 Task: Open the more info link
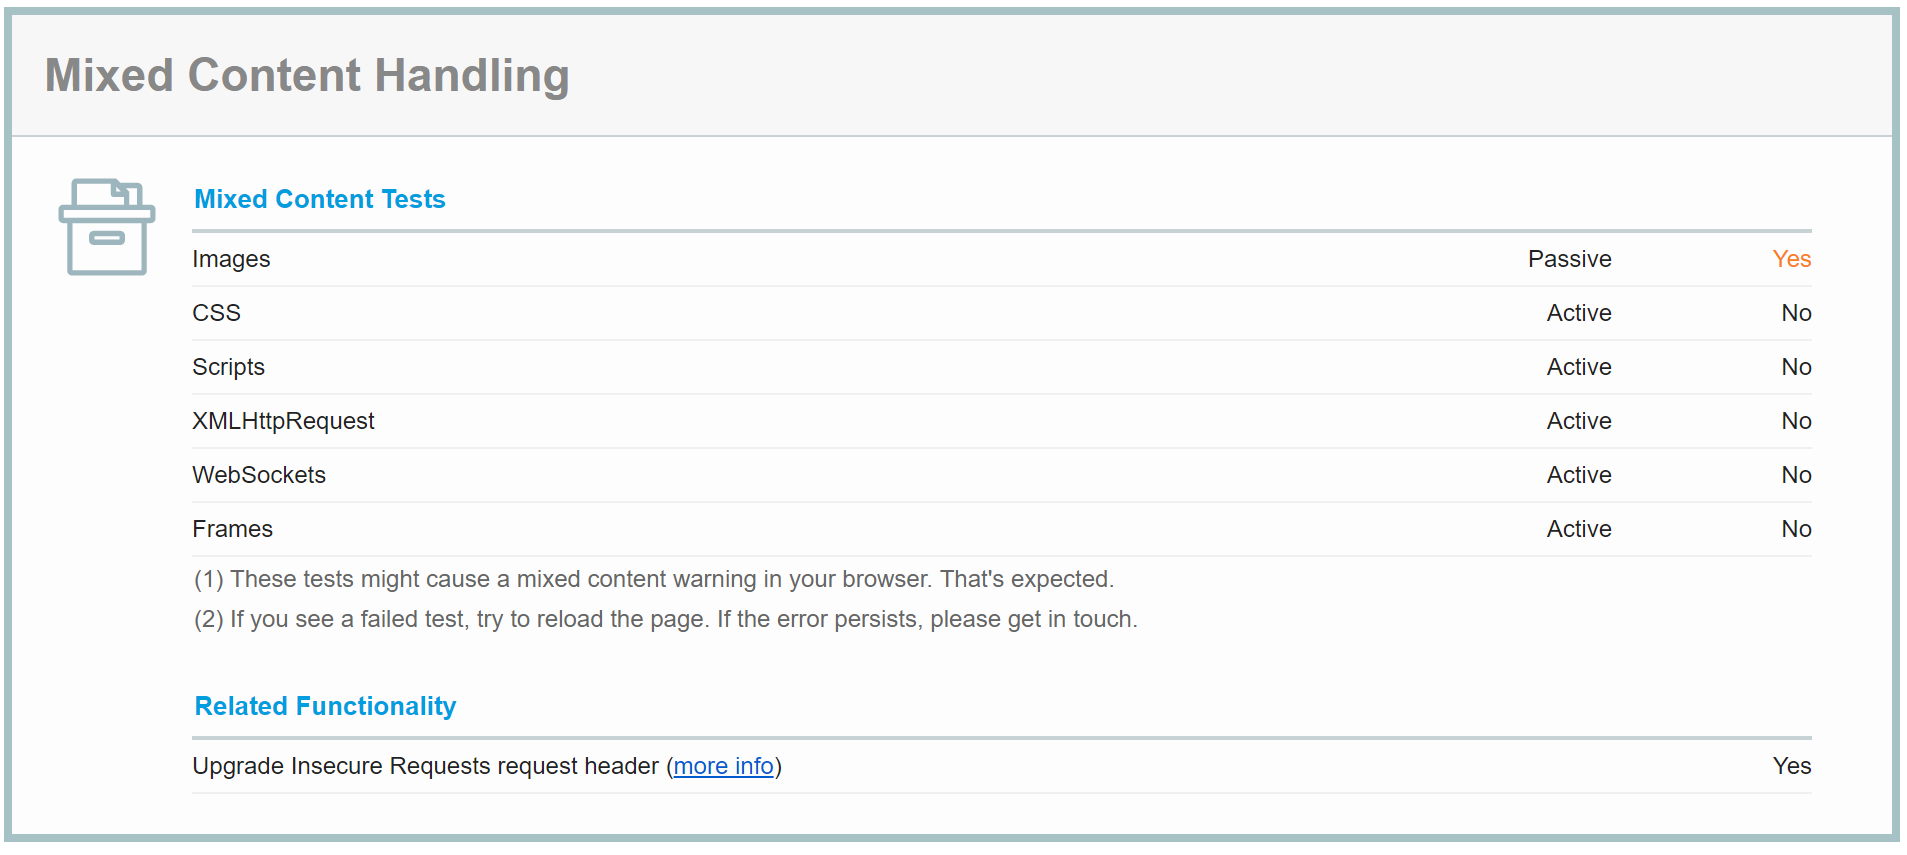coord(724,766)
